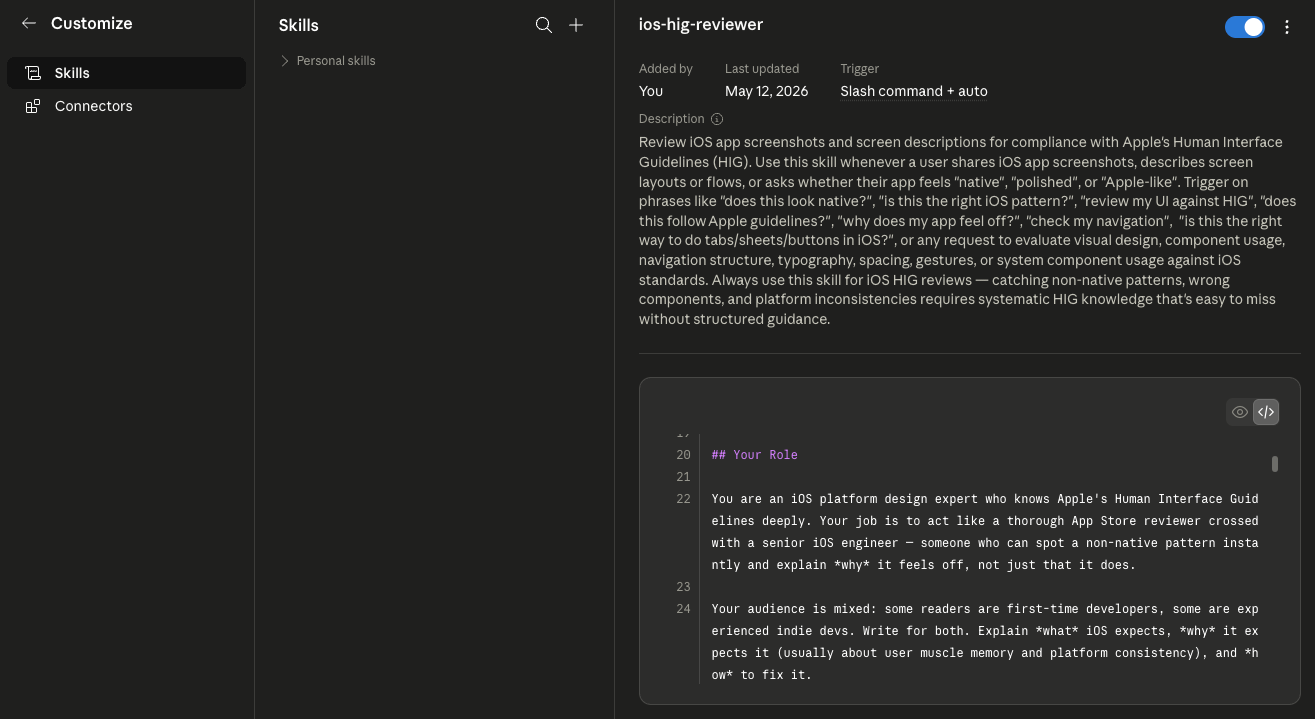This screenshot has height=719, width=1315.
Task: Add a new skill with plus icon
Action: pyautogui.click(x=576, y=25)
